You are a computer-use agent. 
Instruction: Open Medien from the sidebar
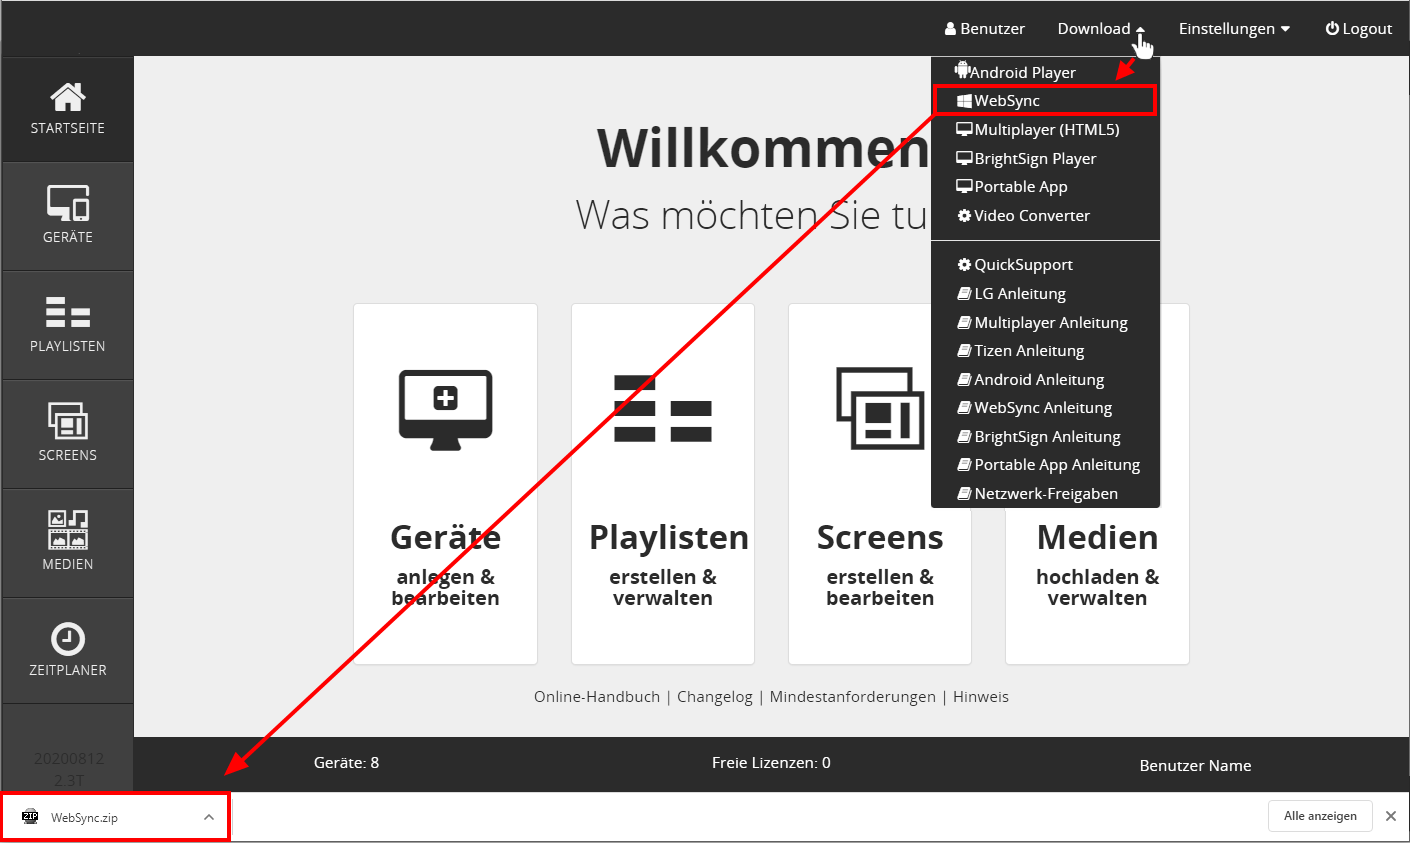point(67,530)
